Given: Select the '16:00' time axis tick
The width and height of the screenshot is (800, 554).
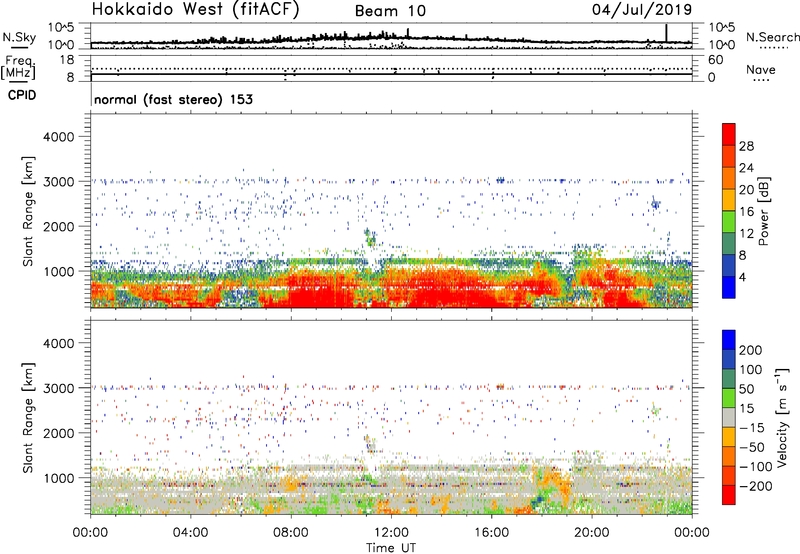Looking at the screenshot, I should pyautogui.click(x=491, y=533).
